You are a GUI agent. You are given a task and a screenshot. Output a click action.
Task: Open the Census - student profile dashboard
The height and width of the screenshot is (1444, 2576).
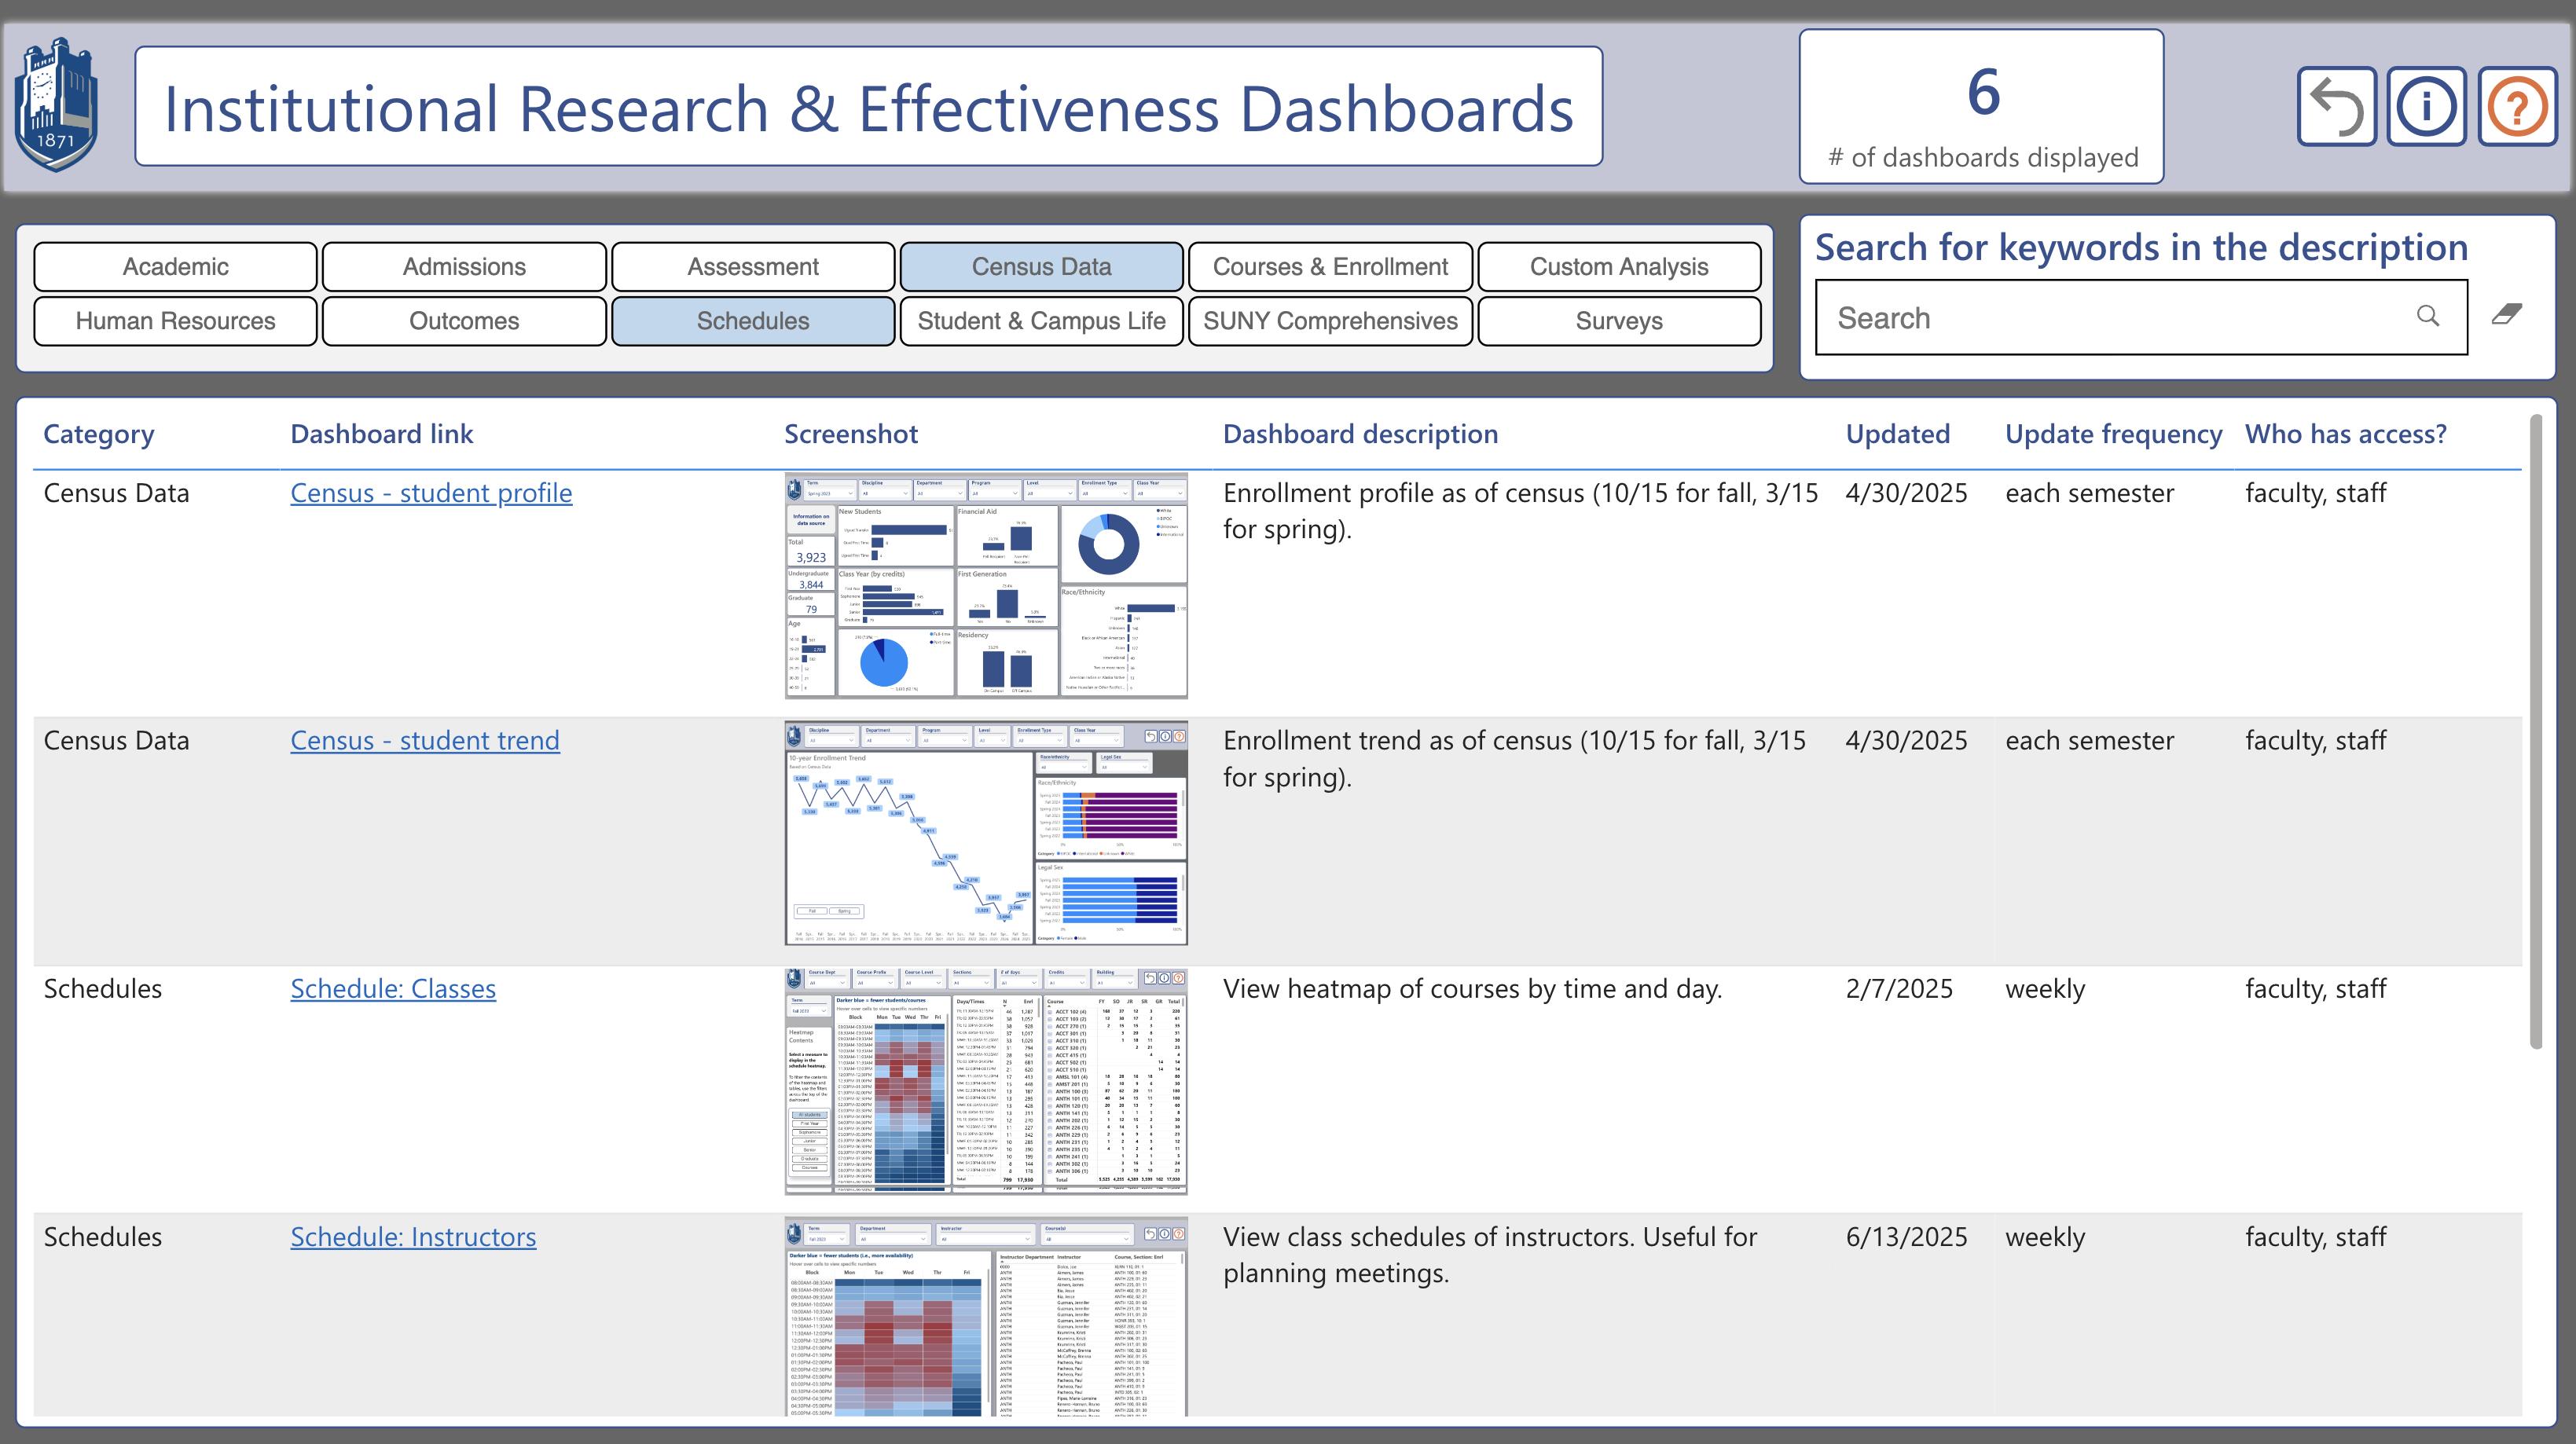(430, 492)
